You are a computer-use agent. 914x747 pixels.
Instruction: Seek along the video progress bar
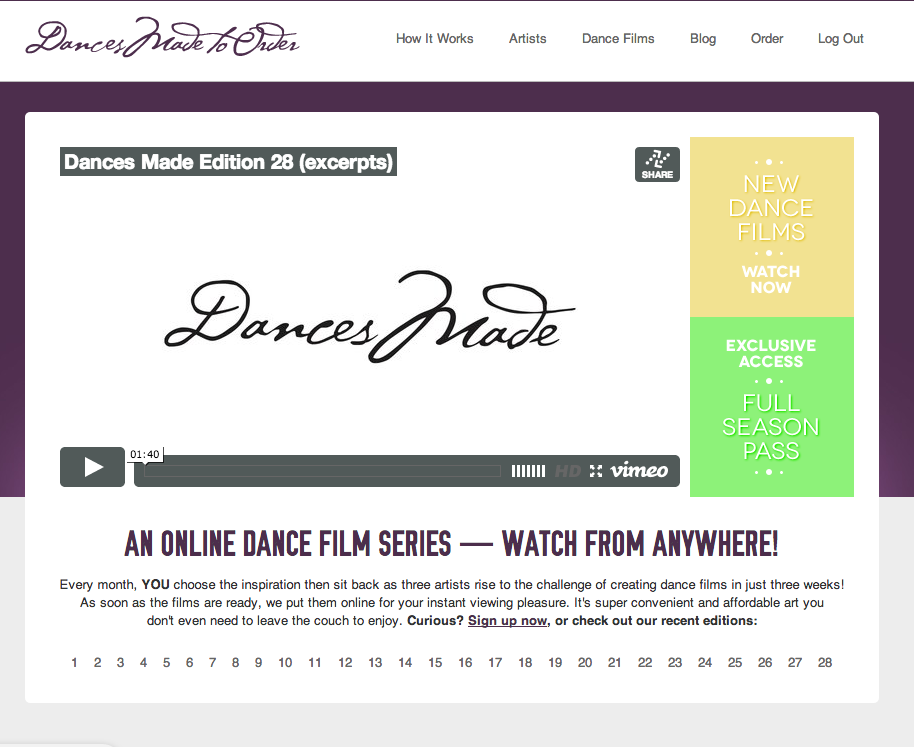322,471
